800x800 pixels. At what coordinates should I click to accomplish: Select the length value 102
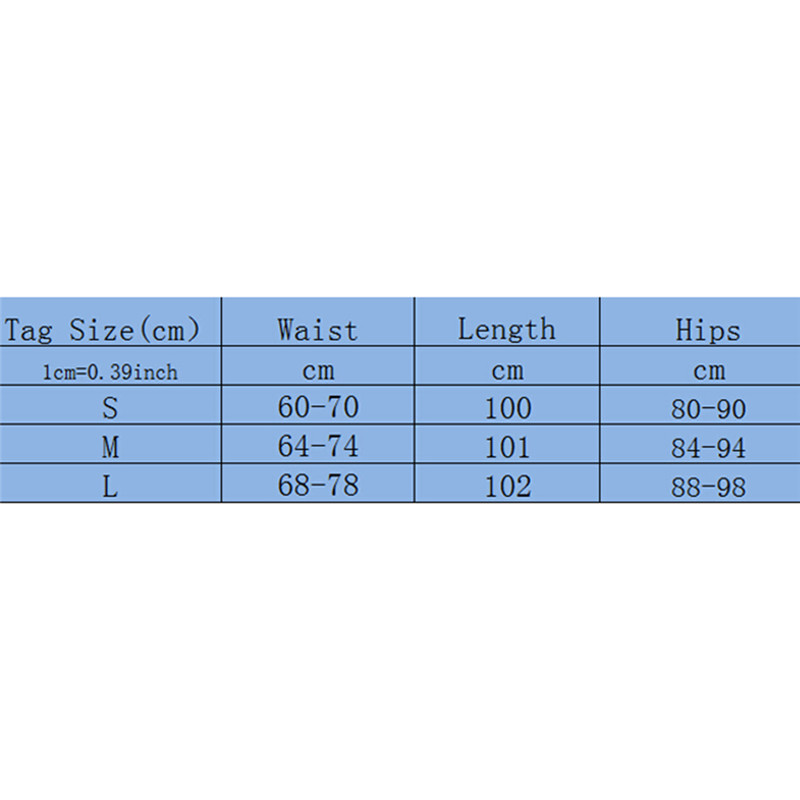pyautogui.click(x=507, y=487)
